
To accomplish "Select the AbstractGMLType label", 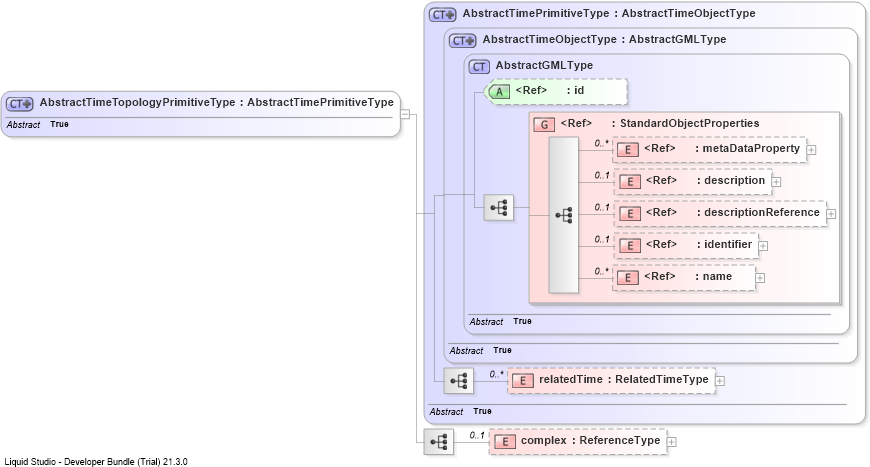I will [x=544, y=65].
